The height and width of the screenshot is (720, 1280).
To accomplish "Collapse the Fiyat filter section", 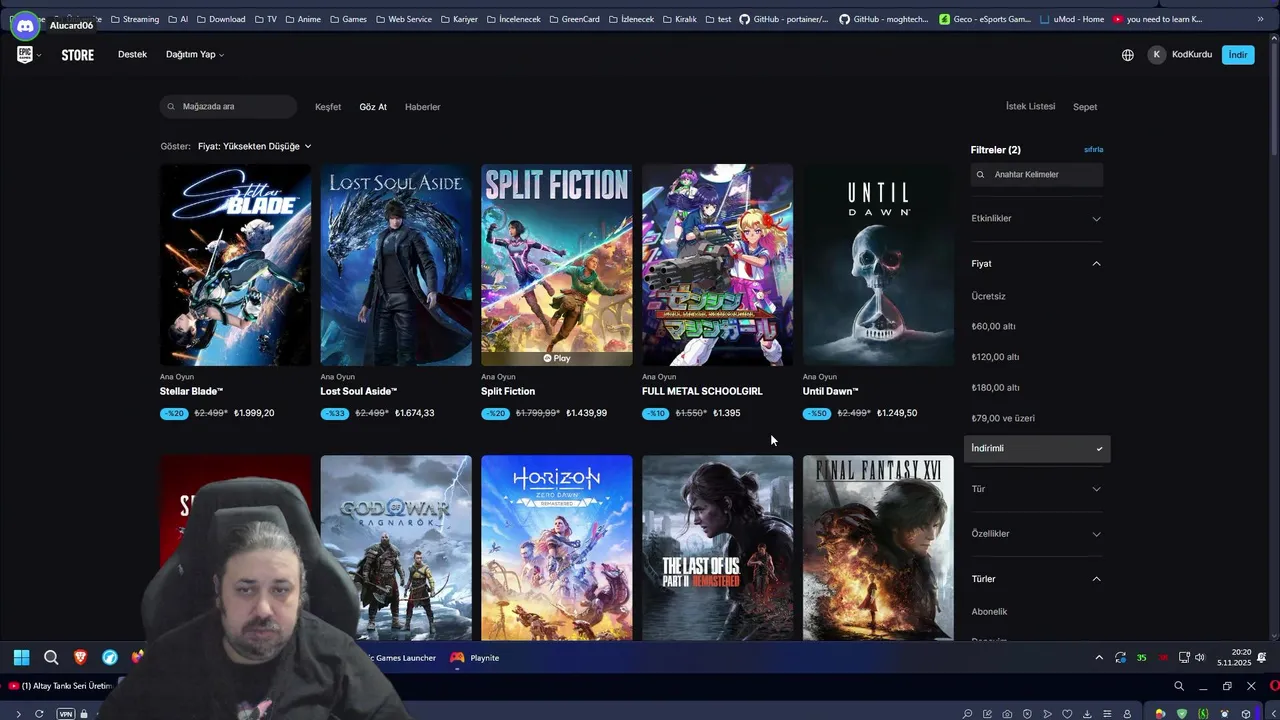I will [x=1037, y=264].
